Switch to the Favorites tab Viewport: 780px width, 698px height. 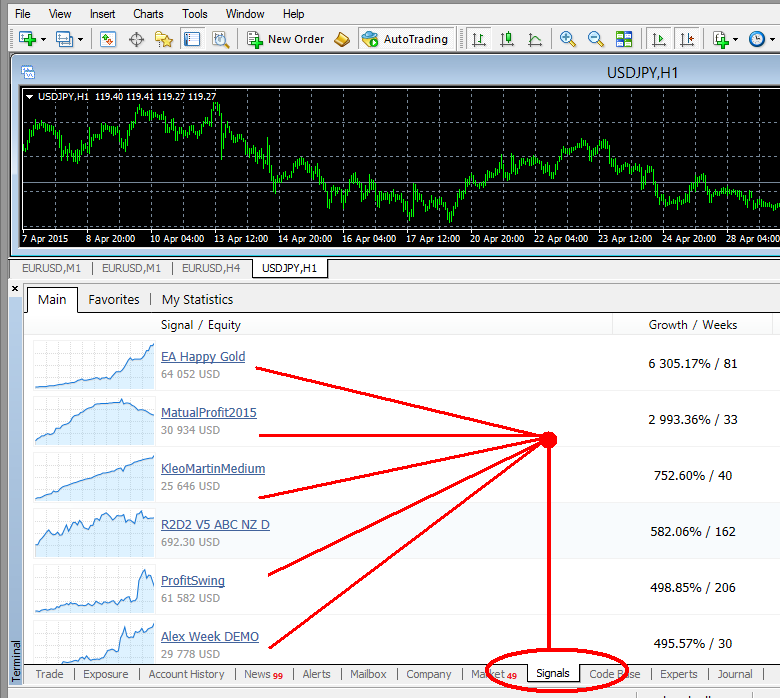113,299
